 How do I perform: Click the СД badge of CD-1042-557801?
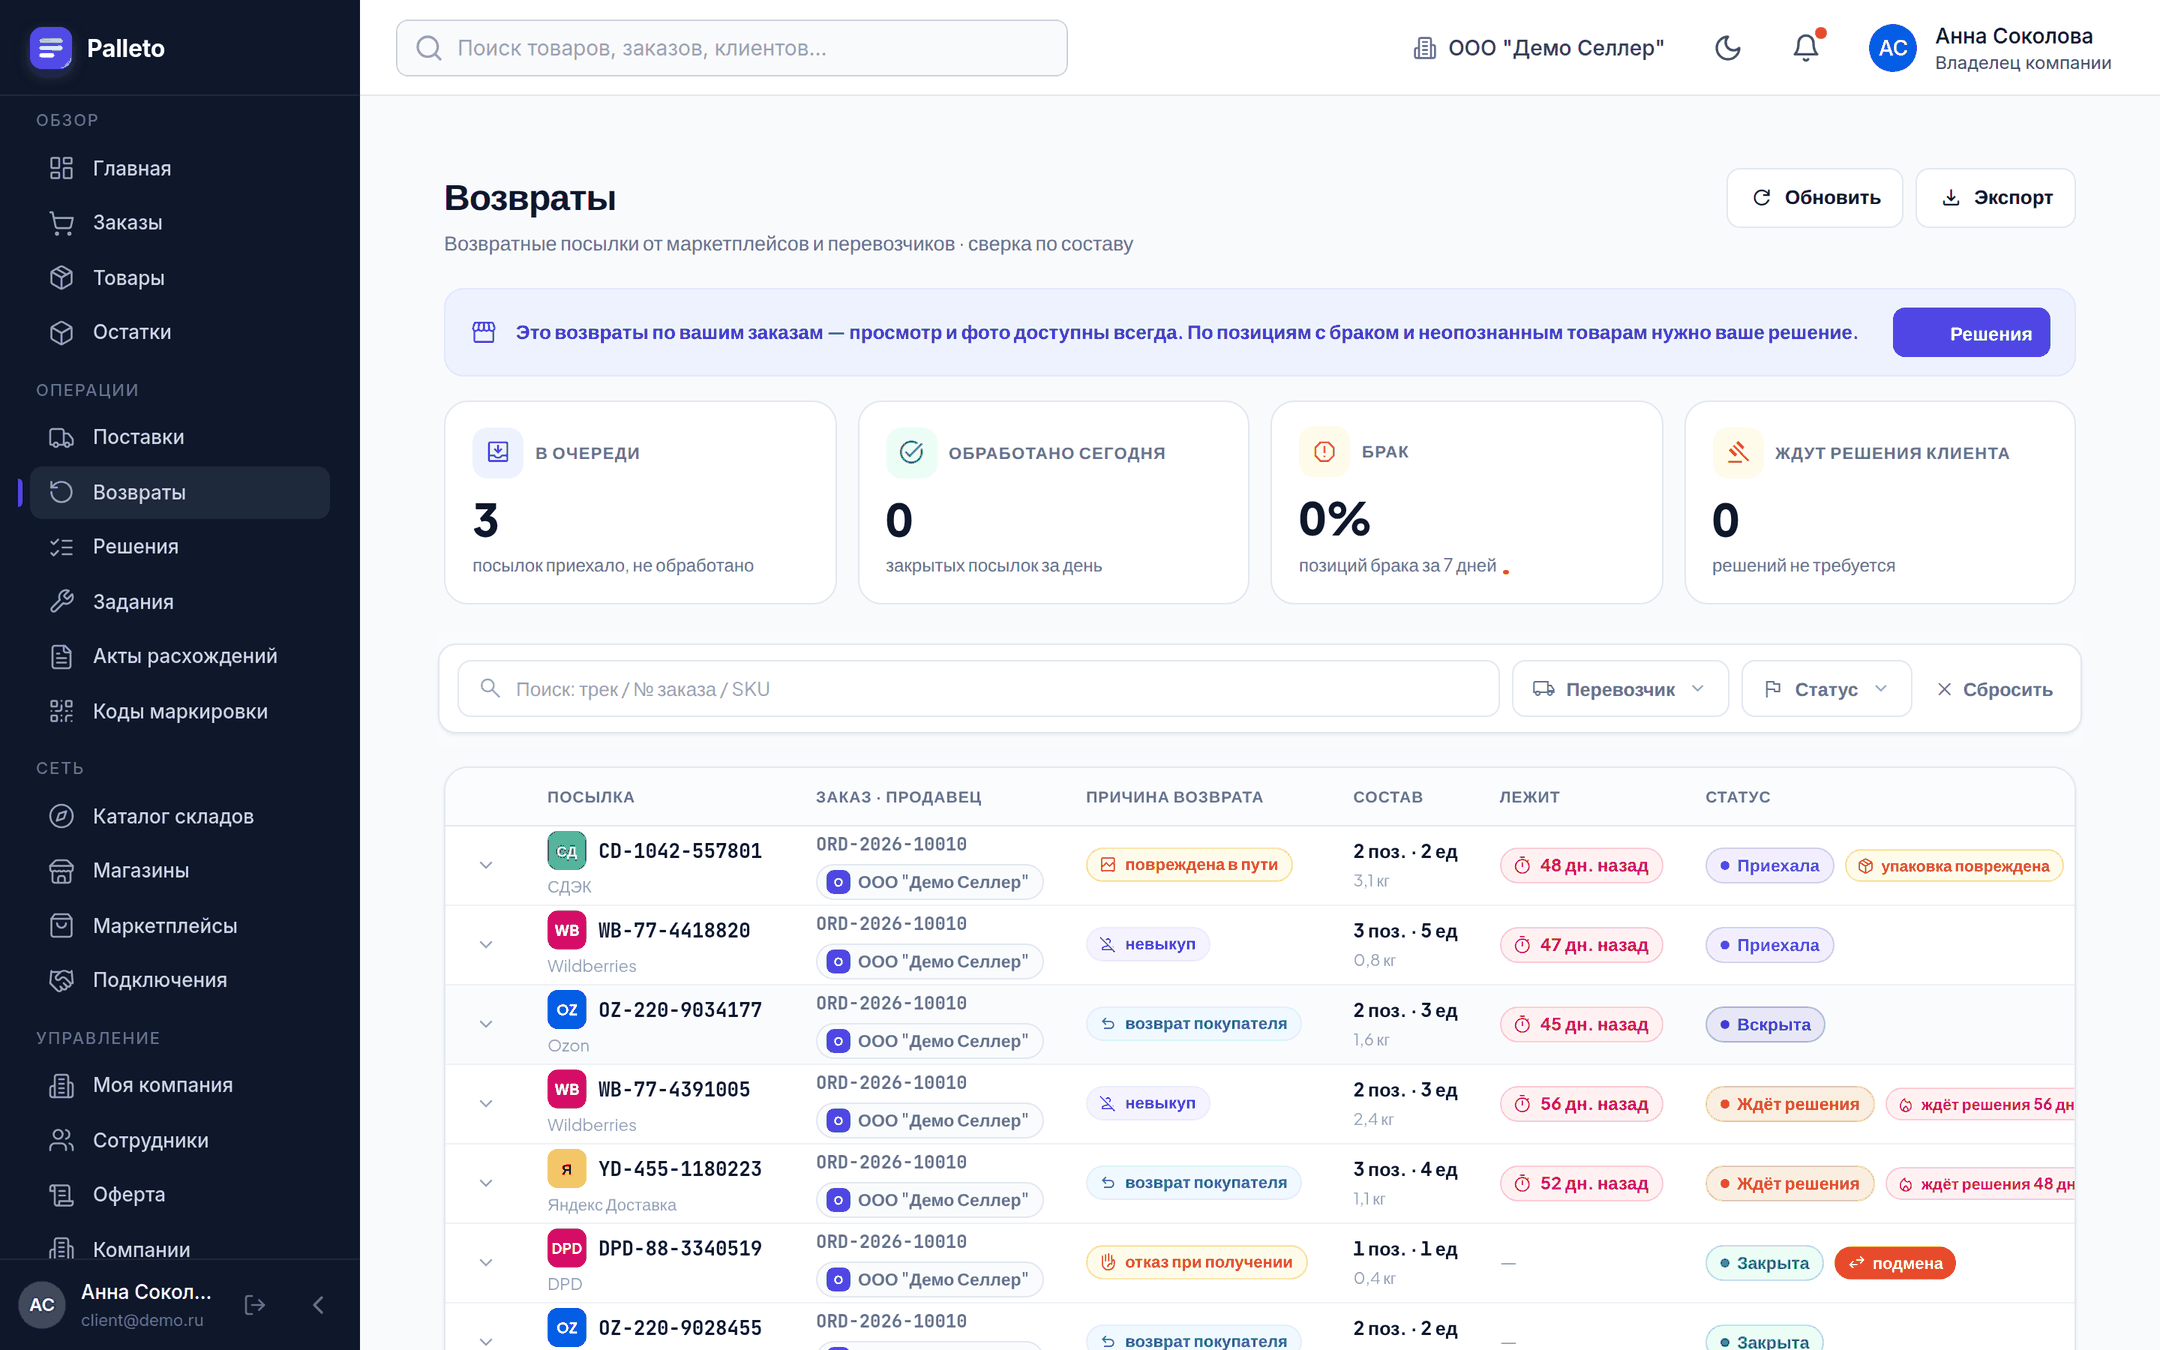[x=567, y=851]
